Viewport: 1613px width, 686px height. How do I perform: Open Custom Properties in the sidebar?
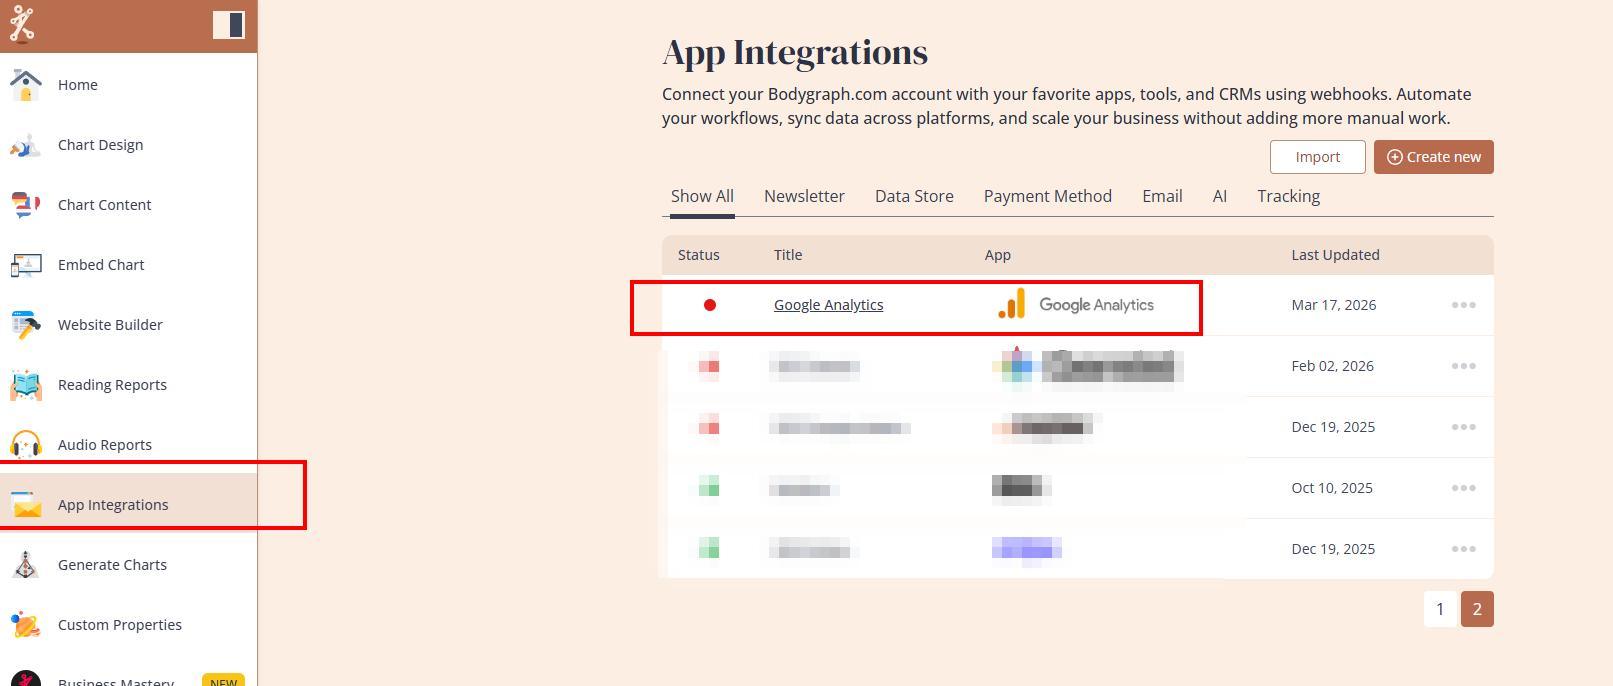[119, 625]
